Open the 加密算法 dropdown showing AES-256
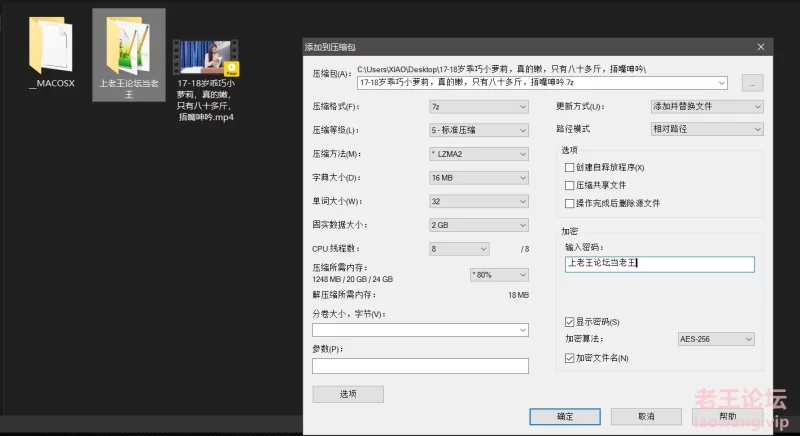Image resolution: width=800 pixels, height=436 pixels. 716,339
